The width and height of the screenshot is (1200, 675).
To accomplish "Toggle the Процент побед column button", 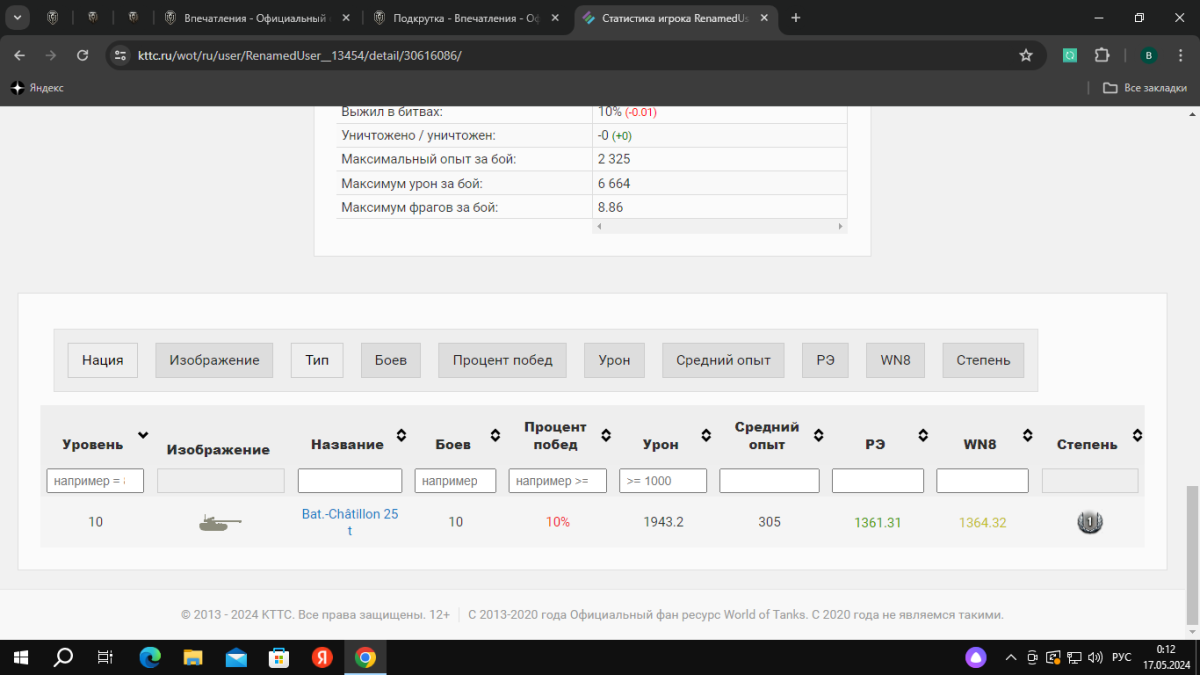I will [502, 360].
